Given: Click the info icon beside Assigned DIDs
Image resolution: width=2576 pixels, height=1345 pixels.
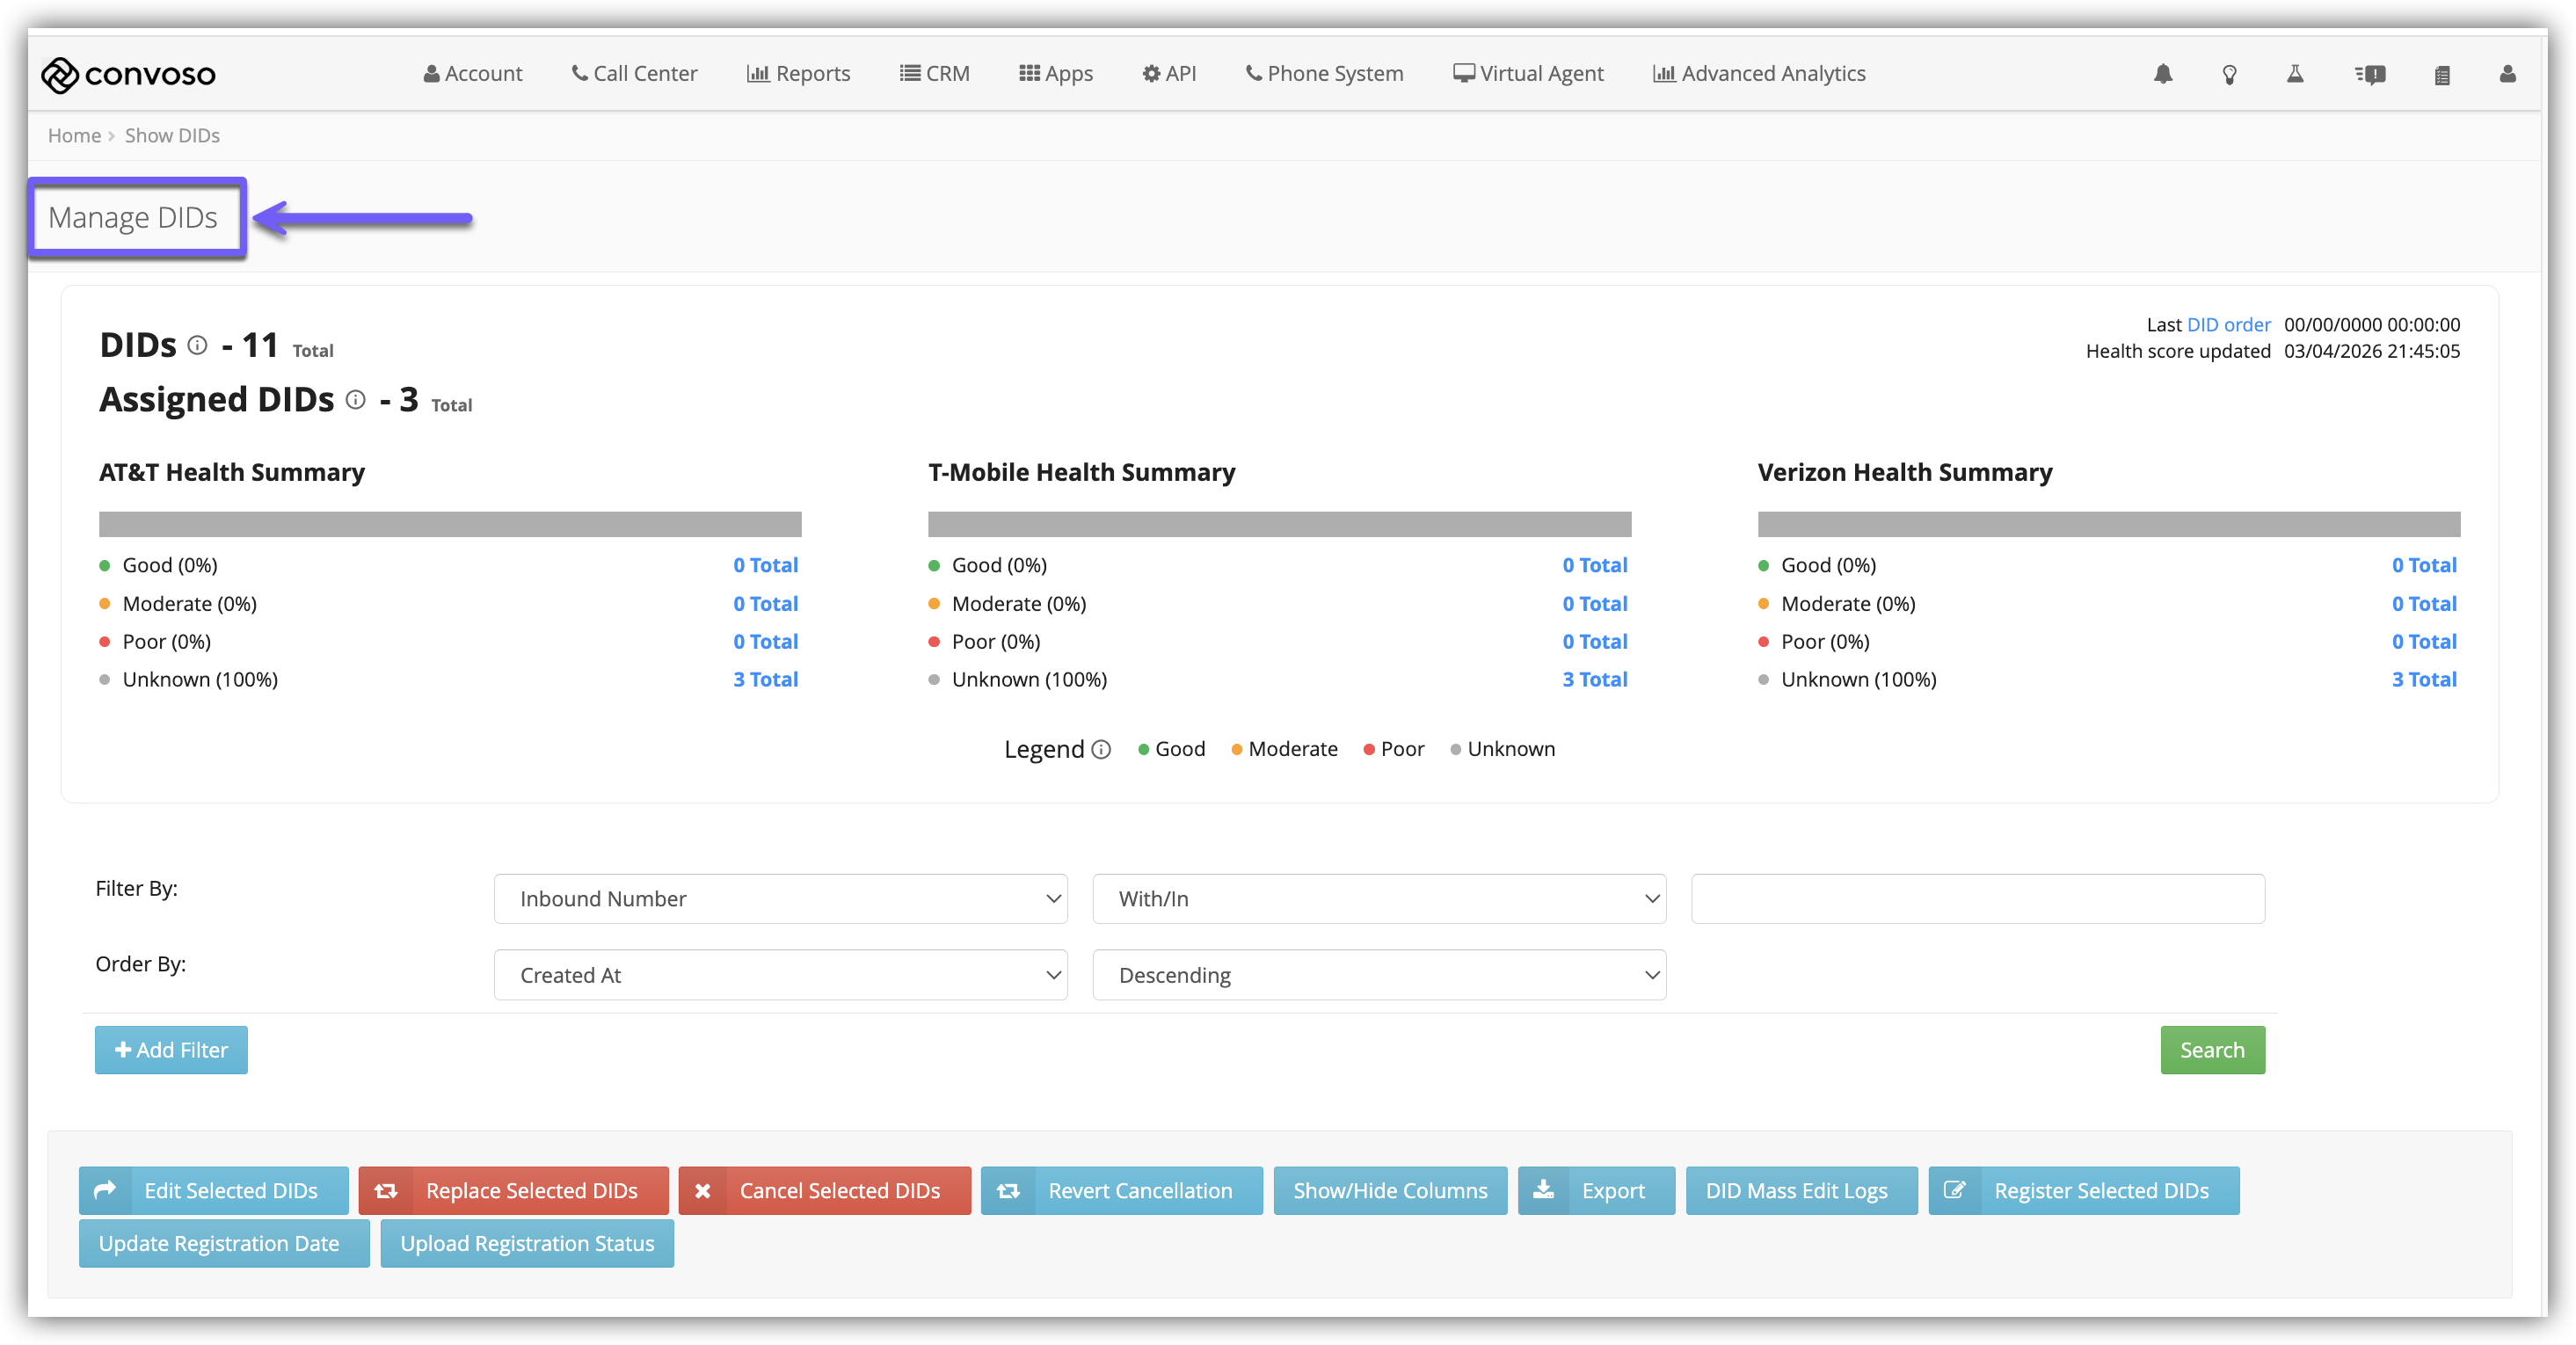Looking at the screenshot, I should tap(355, 400).
